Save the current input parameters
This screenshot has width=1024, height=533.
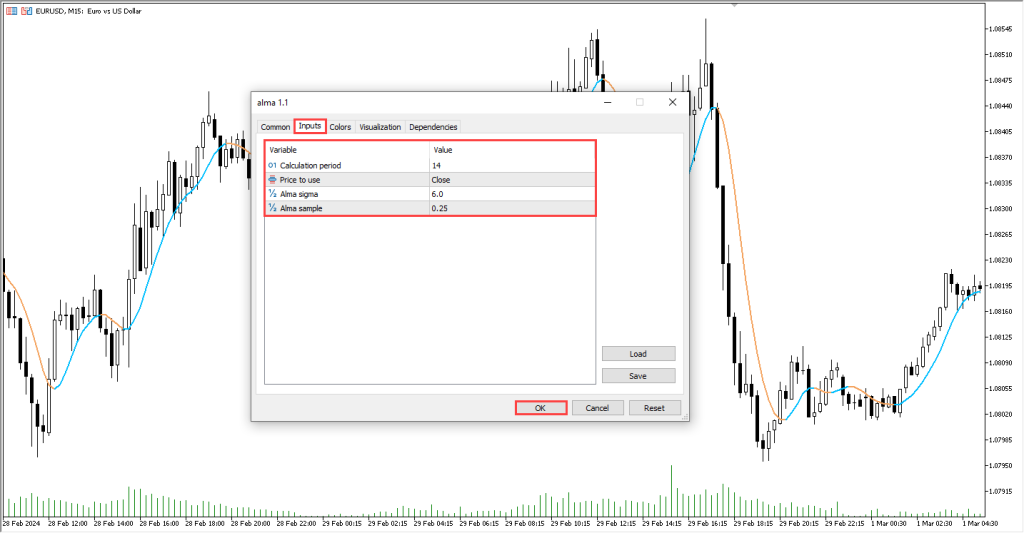pyautogui.click(x=638, y=376)
